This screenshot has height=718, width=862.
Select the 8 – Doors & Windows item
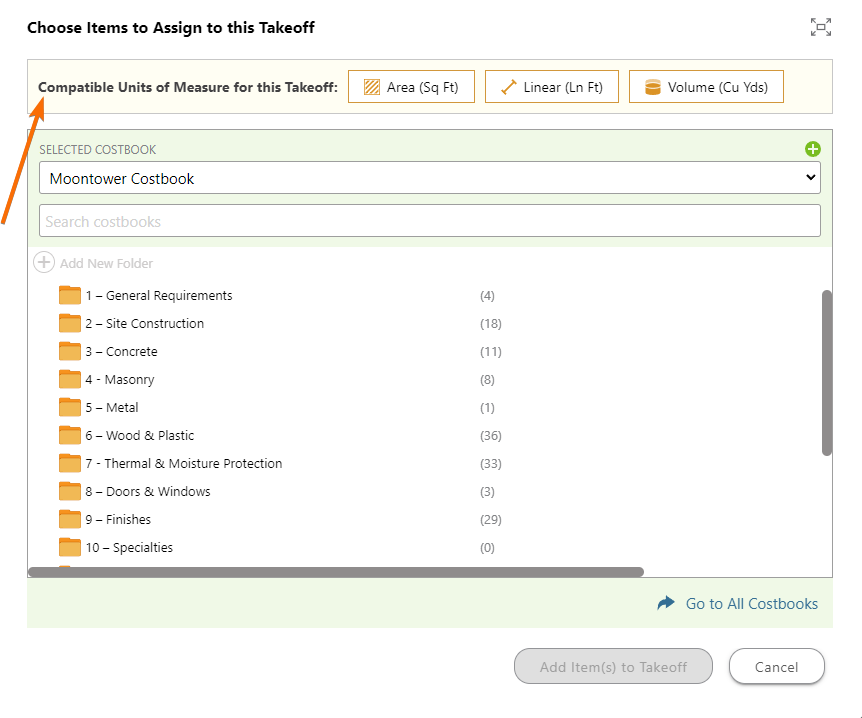(147, 491)
